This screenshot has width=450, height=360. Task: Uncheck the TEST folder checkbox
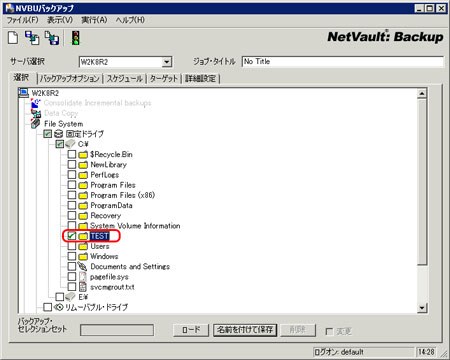(72, 236)
